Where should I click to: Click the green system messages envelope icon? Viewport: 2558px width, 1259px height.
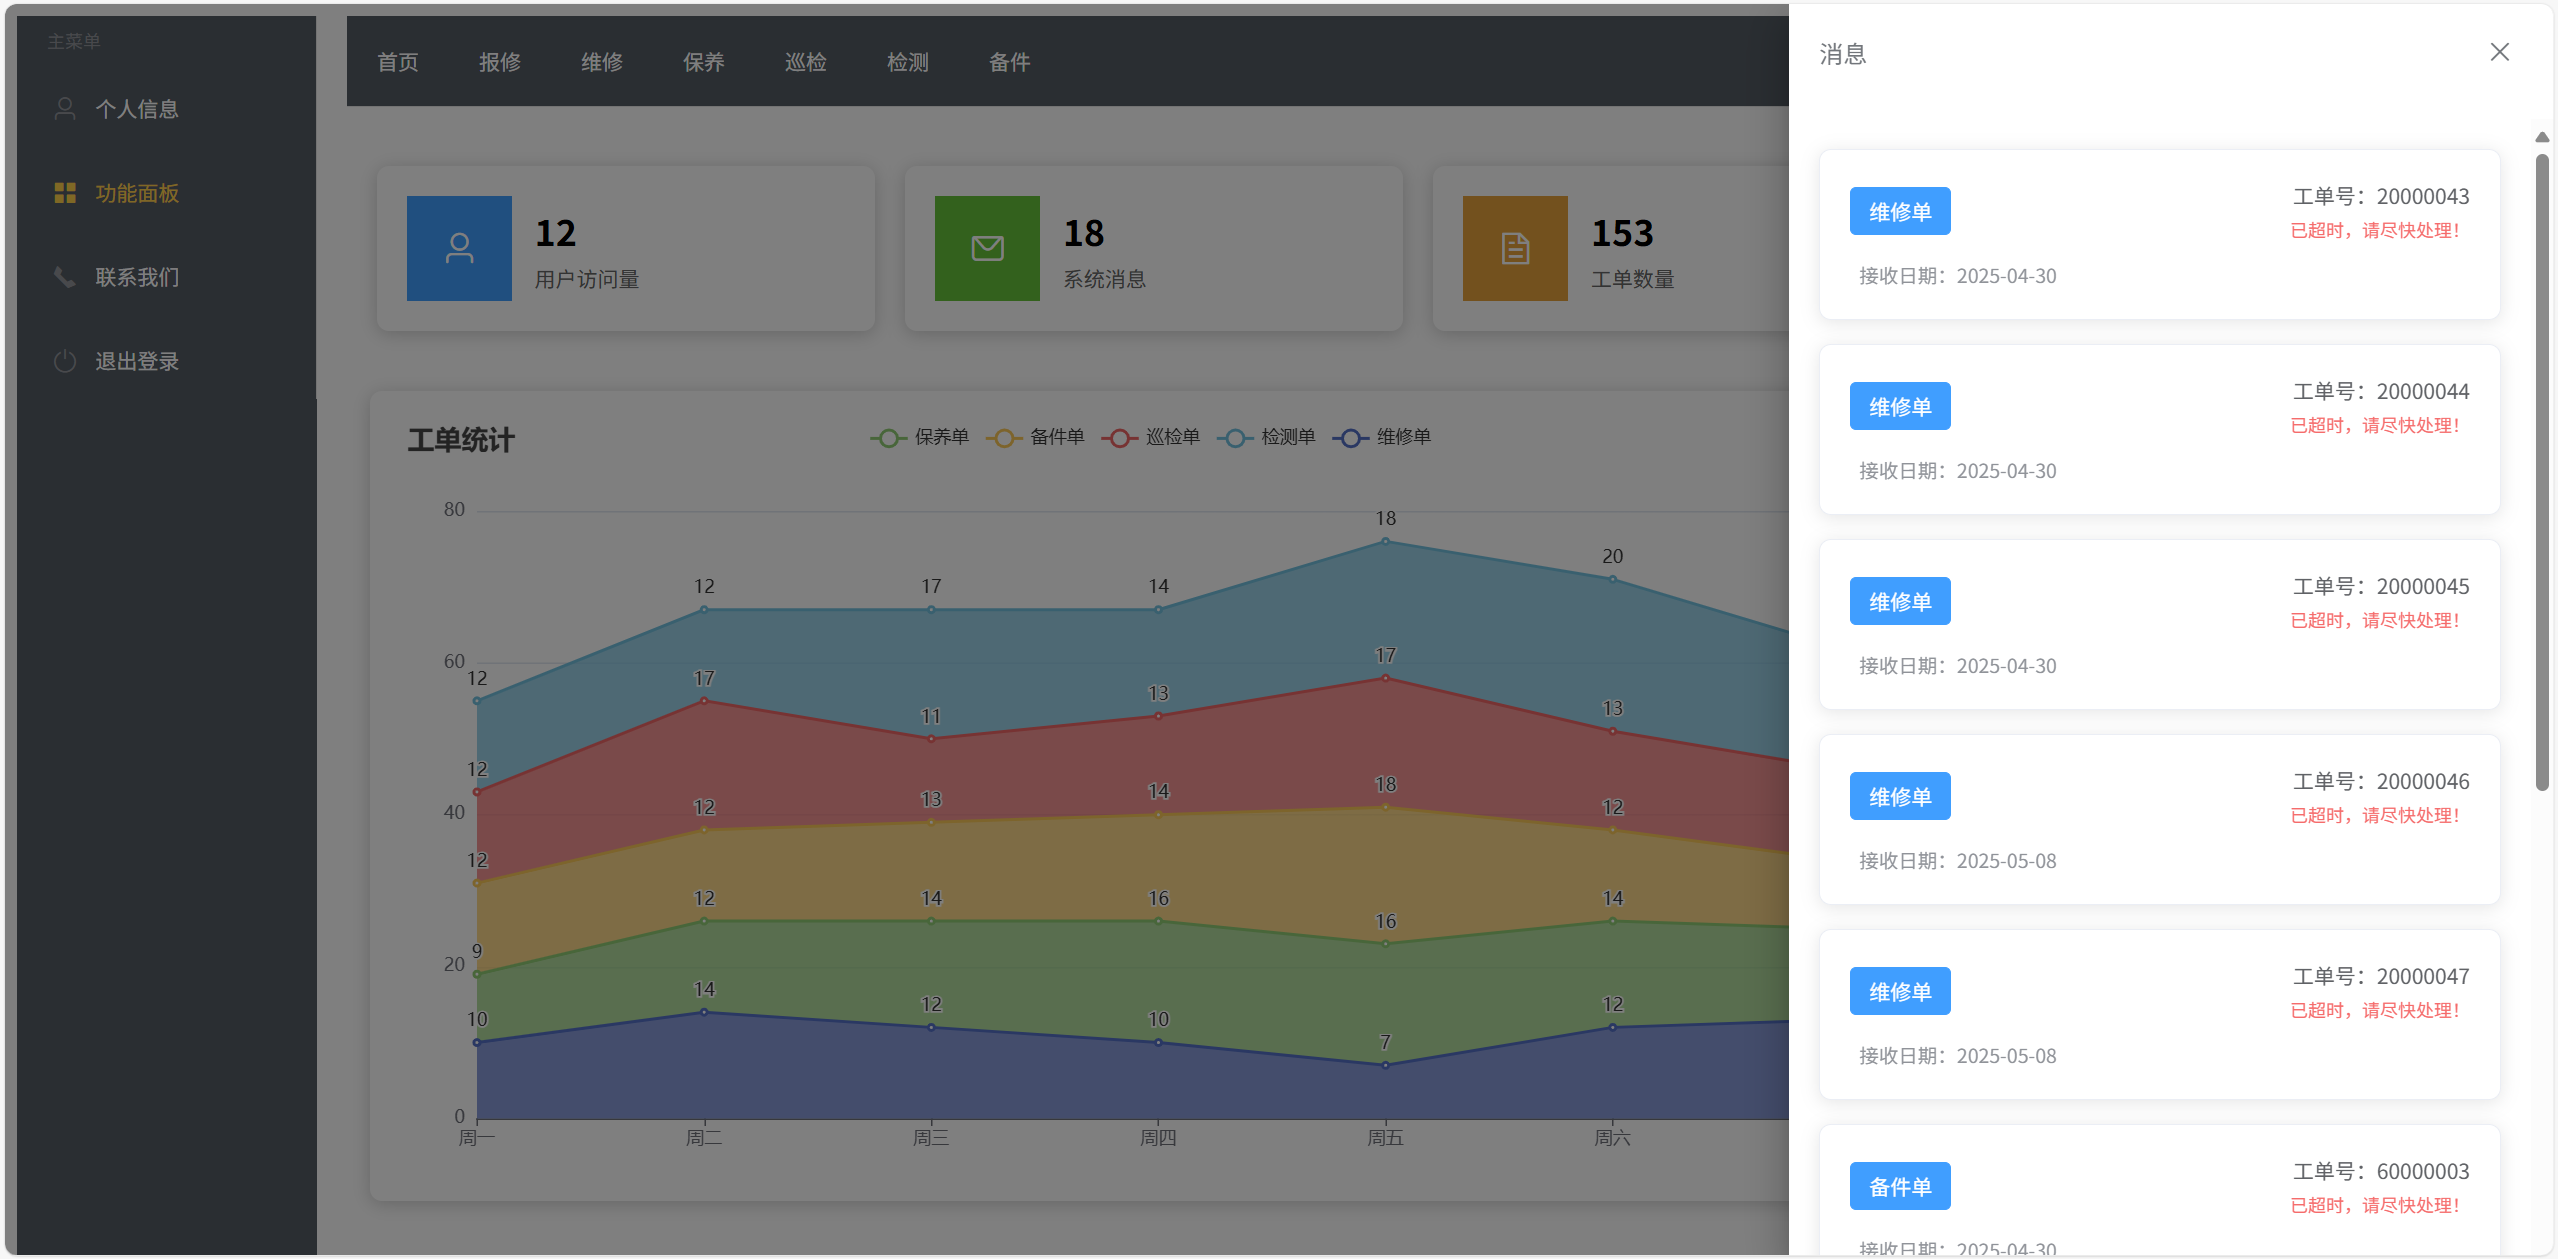(987, 248)
